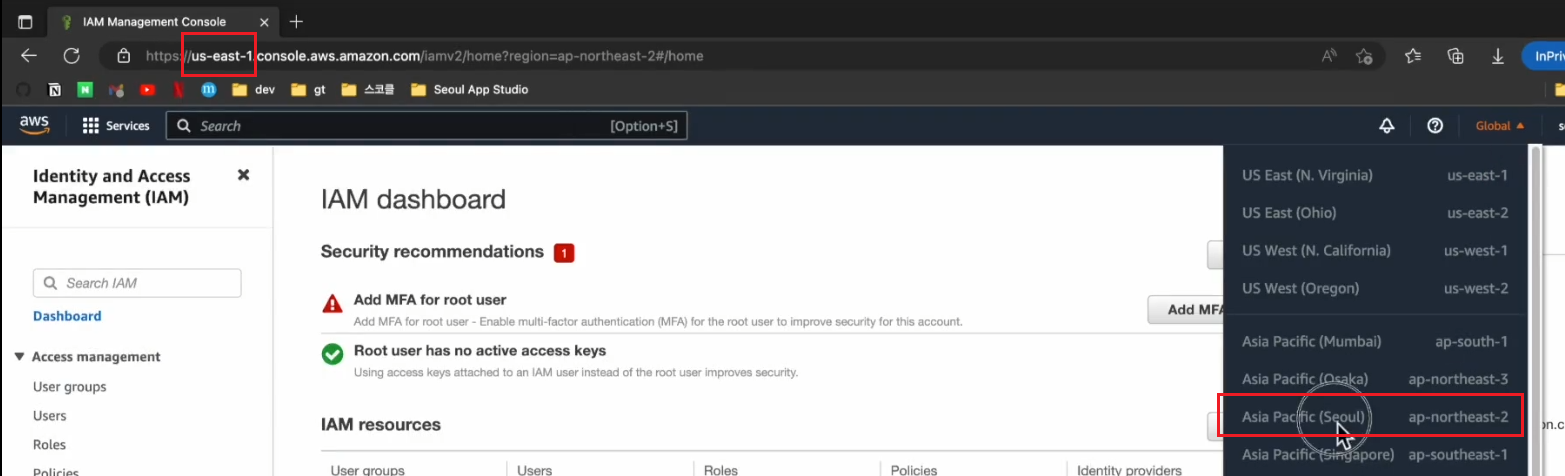The height and width of the screenshot is (476, 1565).
Task: Open the blue m bookmark
Action: [208, 90]
